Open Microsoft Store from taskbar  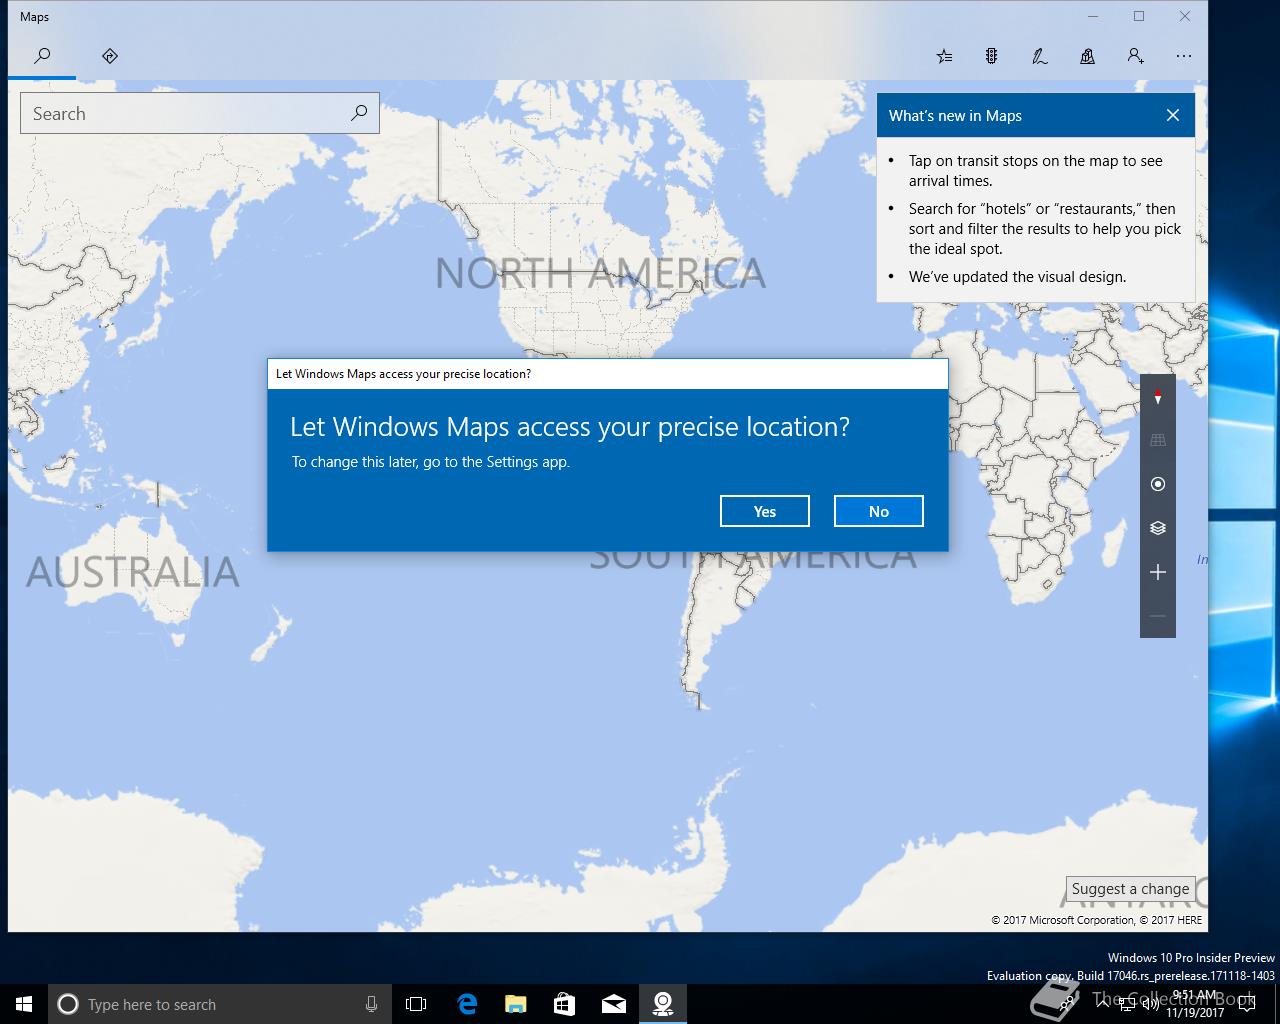coord(565,1004)
